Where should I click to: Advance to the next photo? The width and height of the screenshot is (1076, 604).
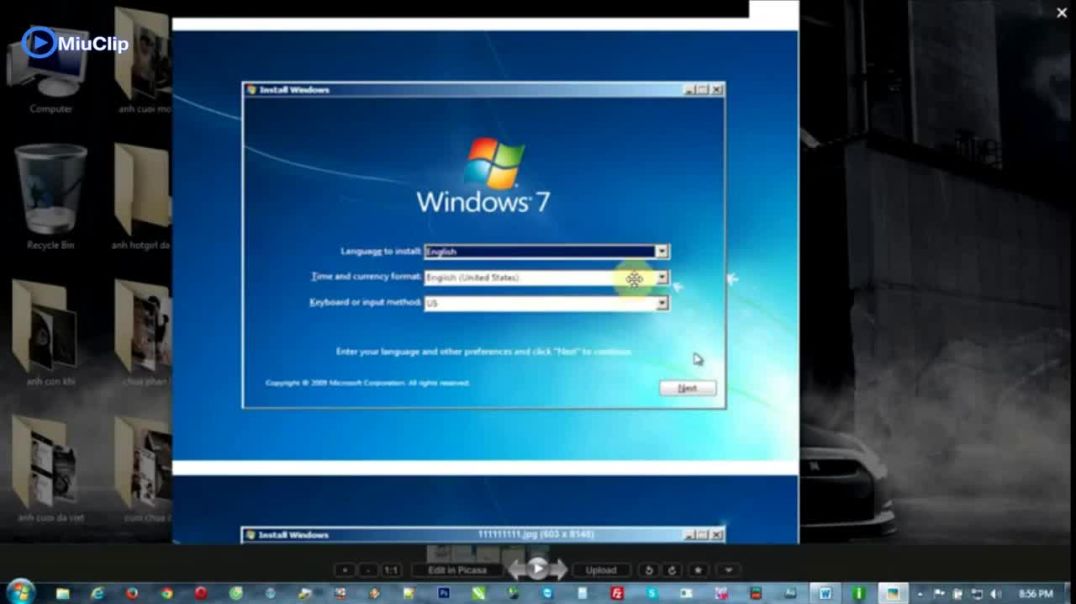561,569
